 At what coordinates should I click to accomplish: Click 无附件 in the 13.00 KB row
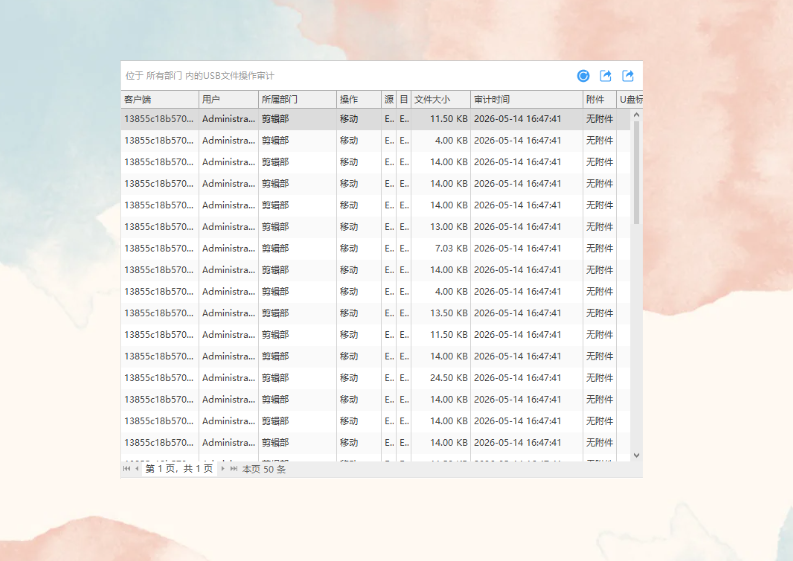pos(599,227)
